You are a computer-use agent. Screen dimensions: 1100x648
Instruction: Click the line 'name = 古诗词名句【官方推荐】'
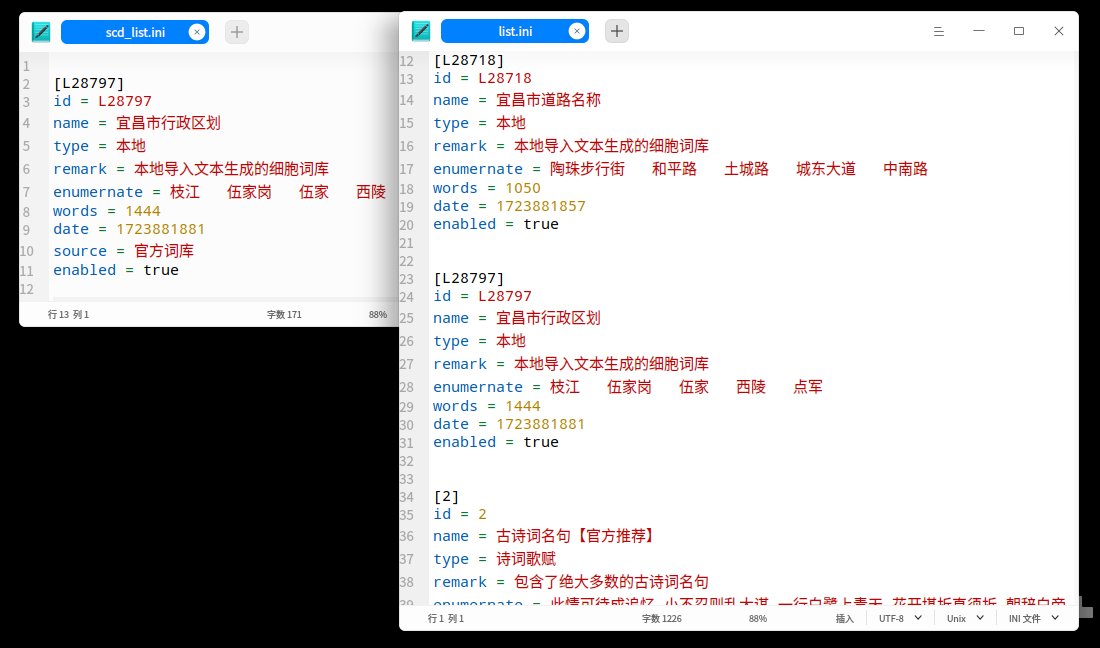[x=544, y=536]
